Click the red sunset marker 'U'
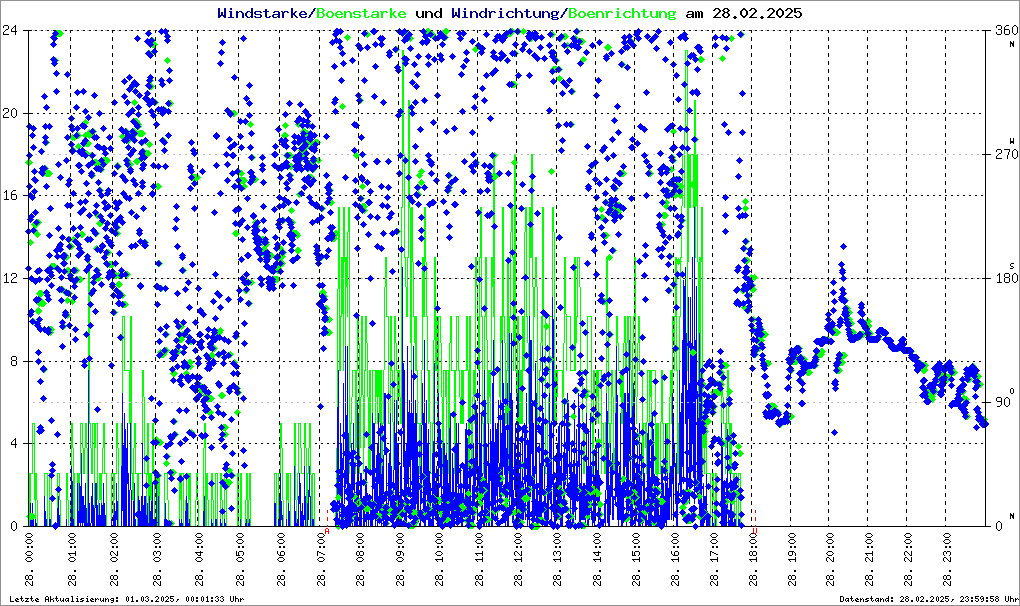Screen dimensions: 1020x606 click(x=755, y=531)
